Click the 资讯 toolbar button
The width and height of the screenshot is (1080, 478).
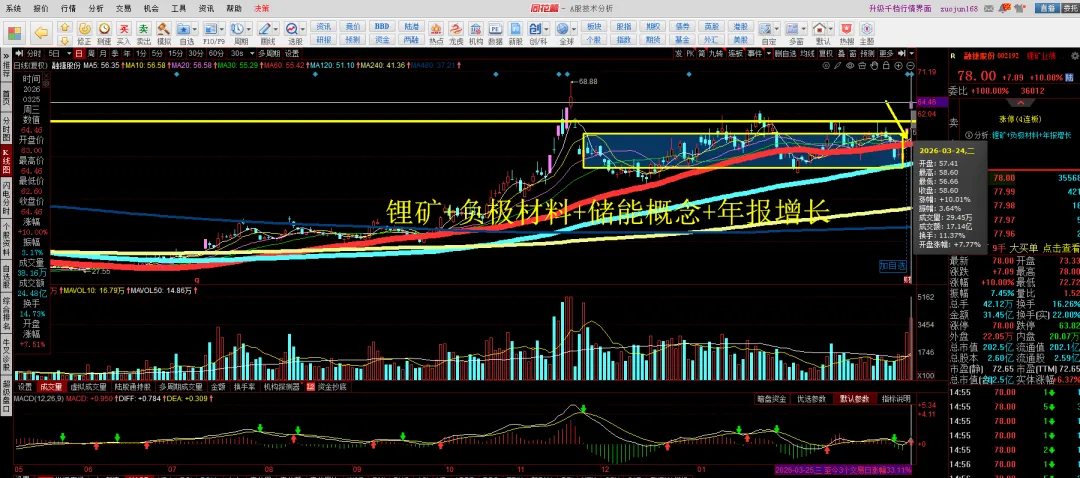pos(324,26)
